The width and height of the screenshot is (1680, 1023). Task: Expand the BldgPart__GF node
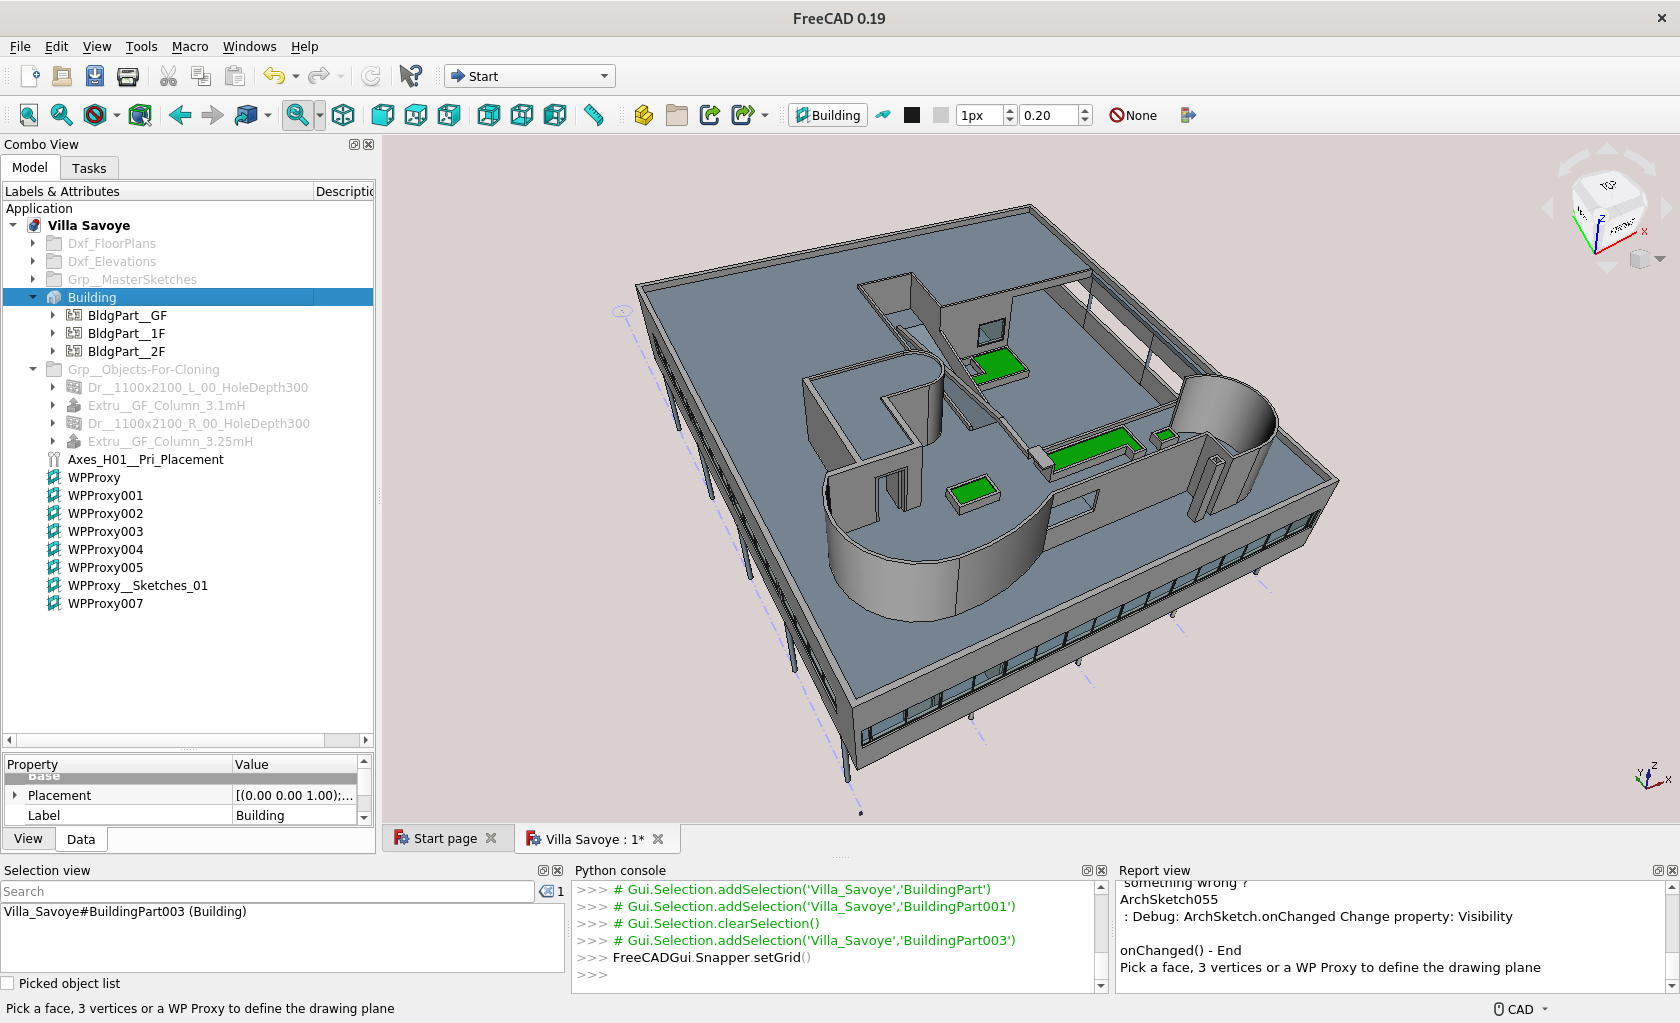pos(53,315)
